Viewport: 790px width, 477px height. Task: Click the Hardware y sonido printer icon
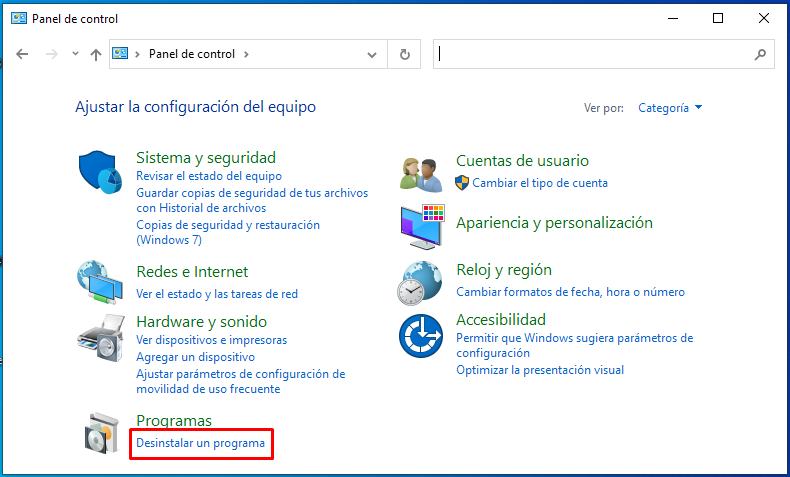[x=100, y=336]
